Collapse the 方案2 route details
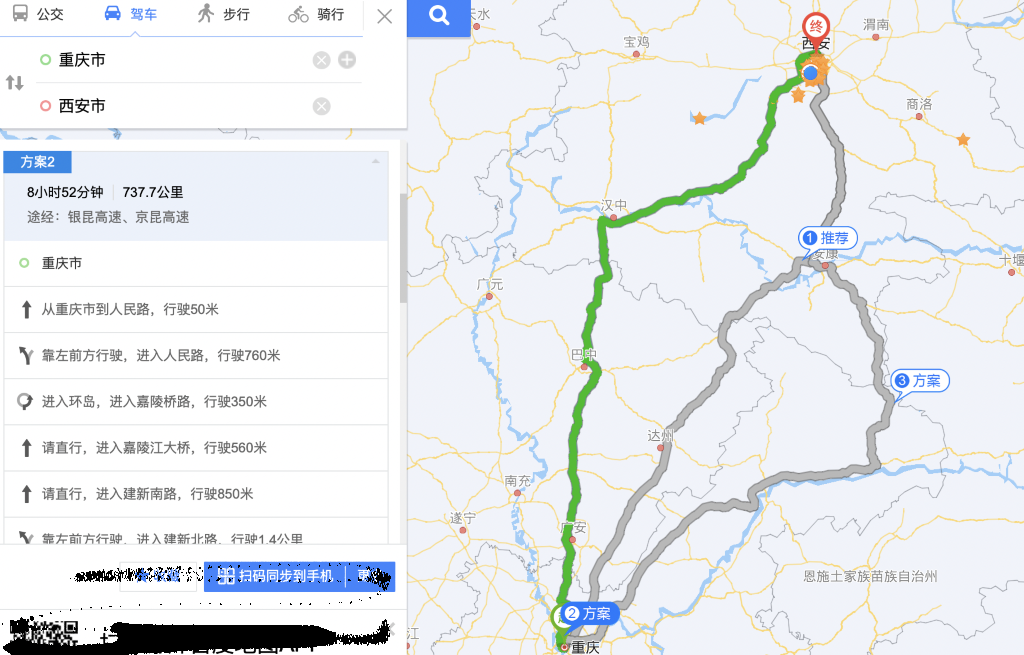The image size is (1024, 655). tap(376, 161)
